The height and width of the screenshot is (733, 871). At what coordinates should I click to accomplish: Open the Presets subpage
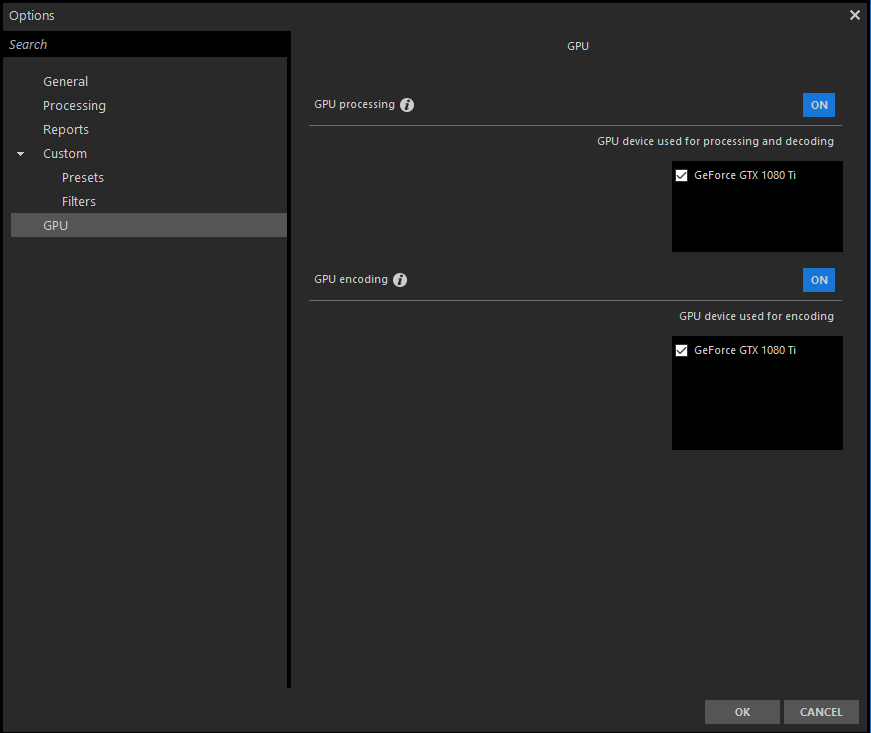coord(83,178)
